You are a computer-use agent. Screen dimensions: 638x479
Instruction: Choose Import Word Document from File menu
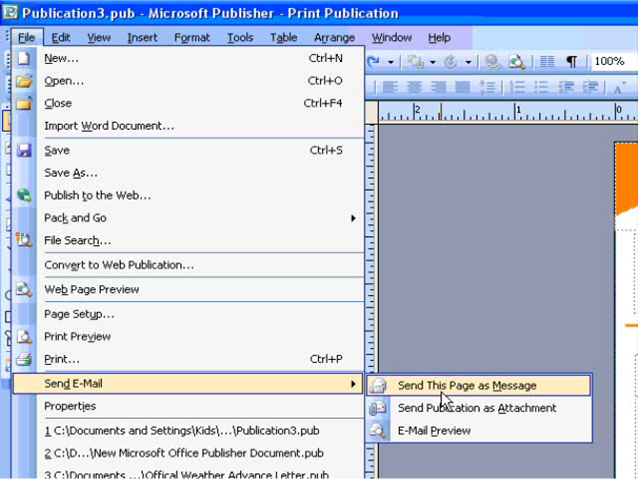point(188,126)
